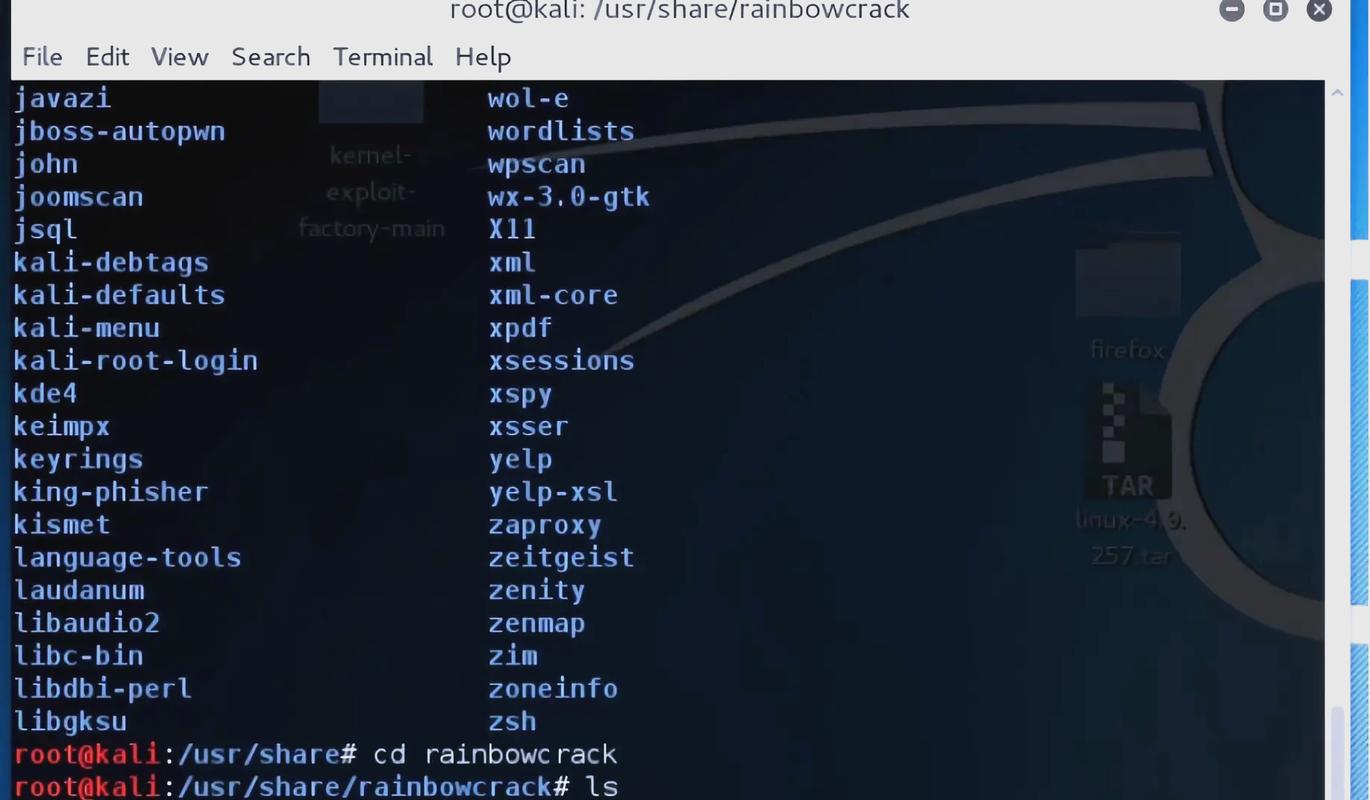Click the 'wpscan' entry
Image resolution: width=1370 pixels, height=800 pixels.
(x=537, y=165)
